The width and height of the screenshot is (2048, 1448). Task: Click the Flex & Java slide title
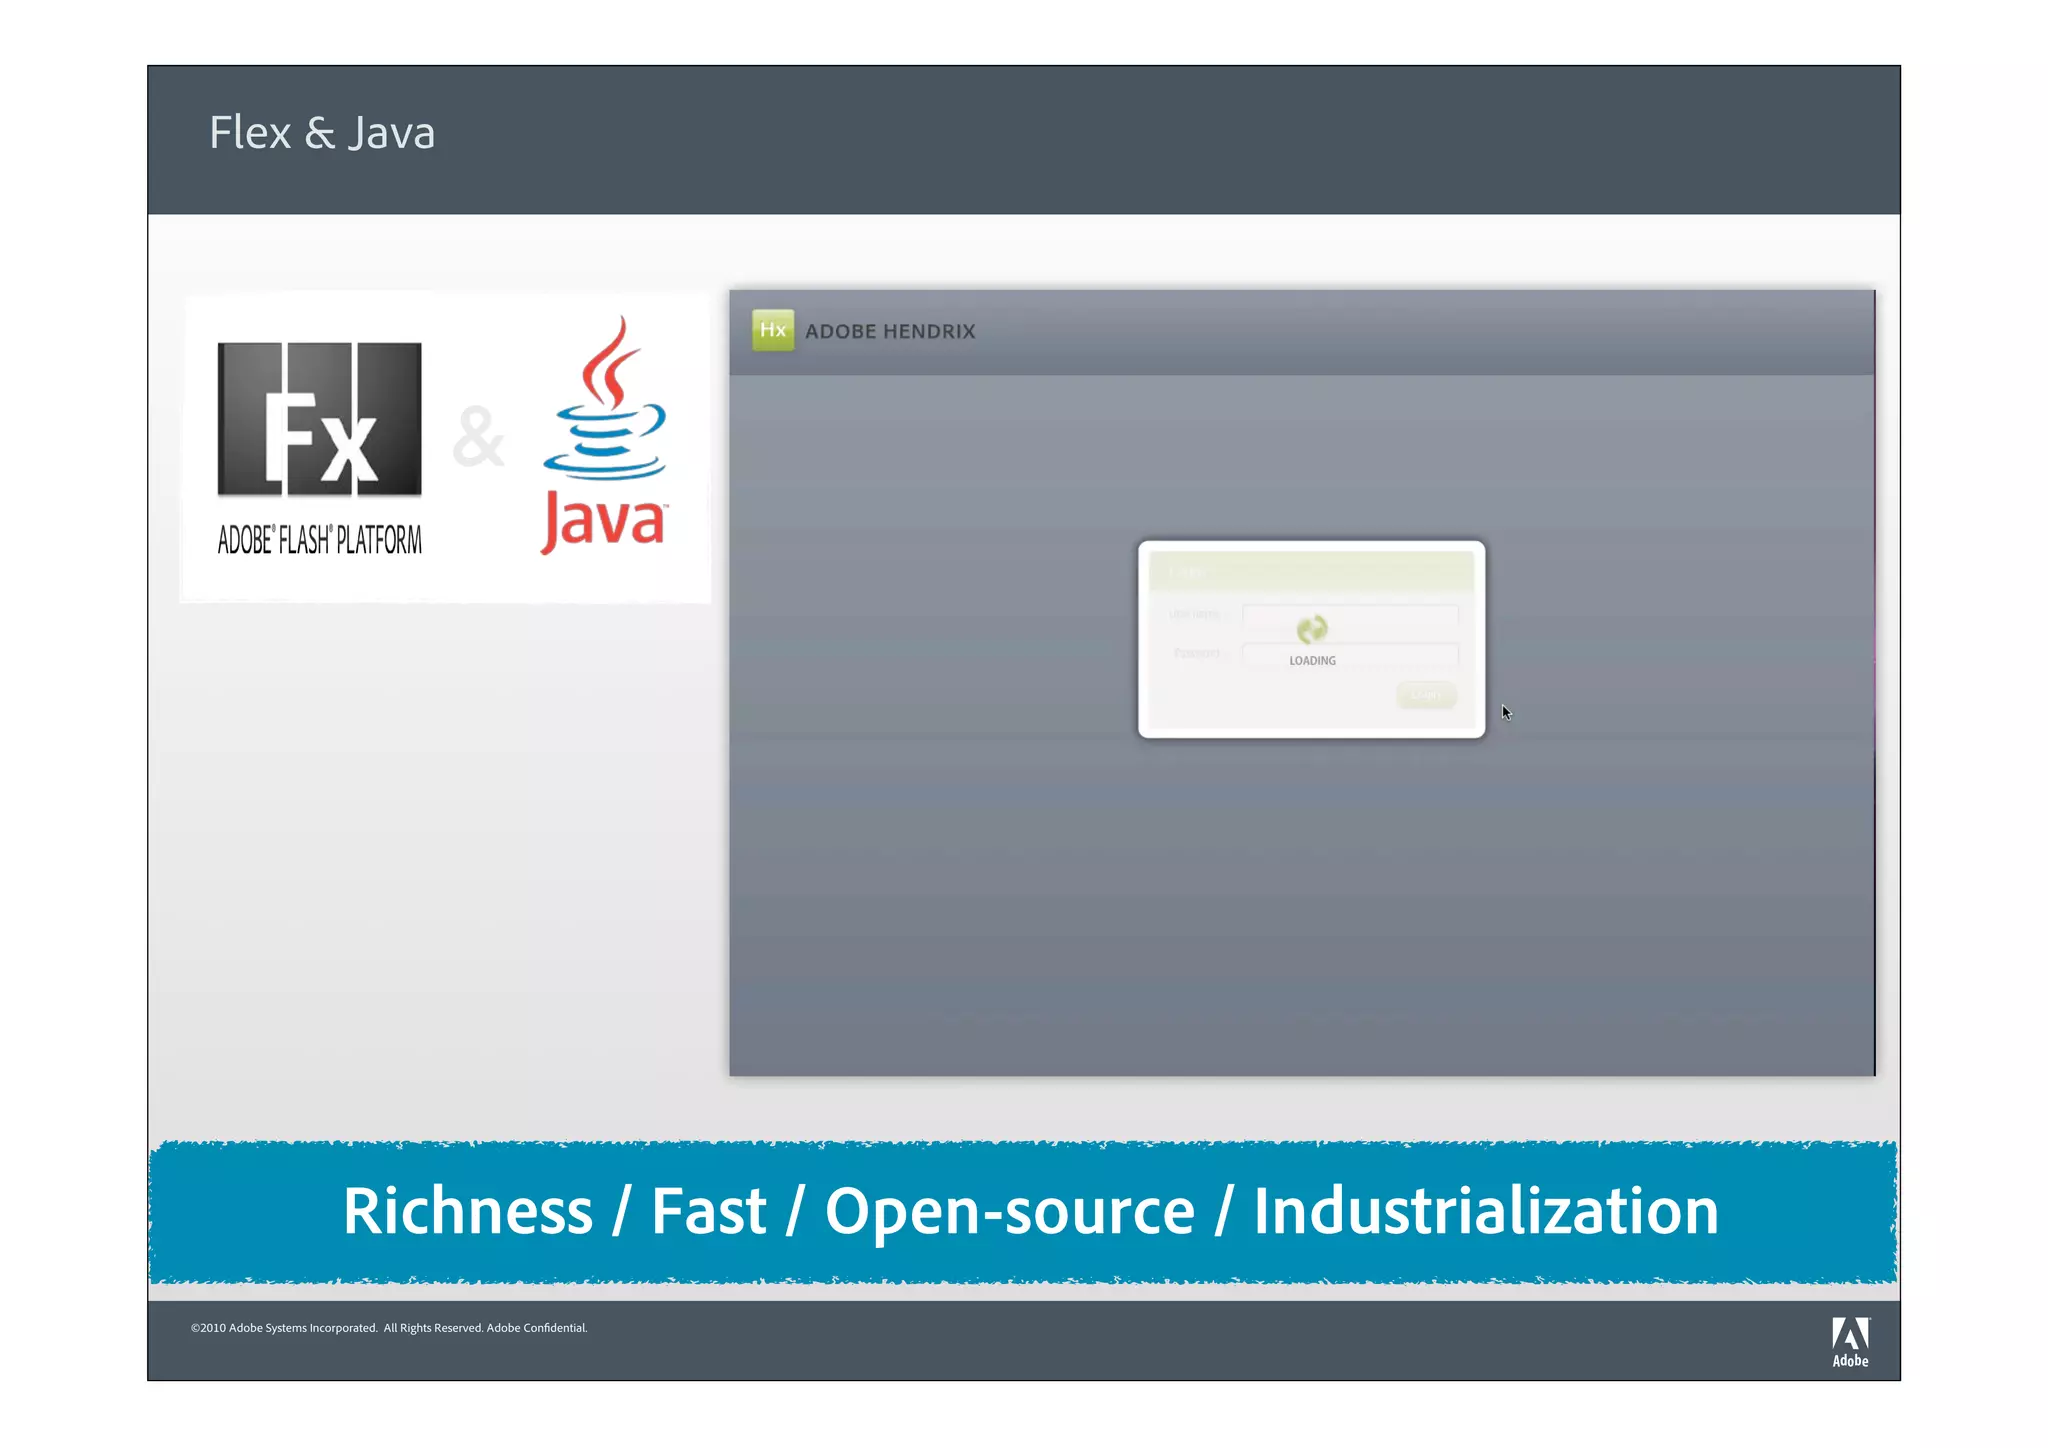point(322,133)
